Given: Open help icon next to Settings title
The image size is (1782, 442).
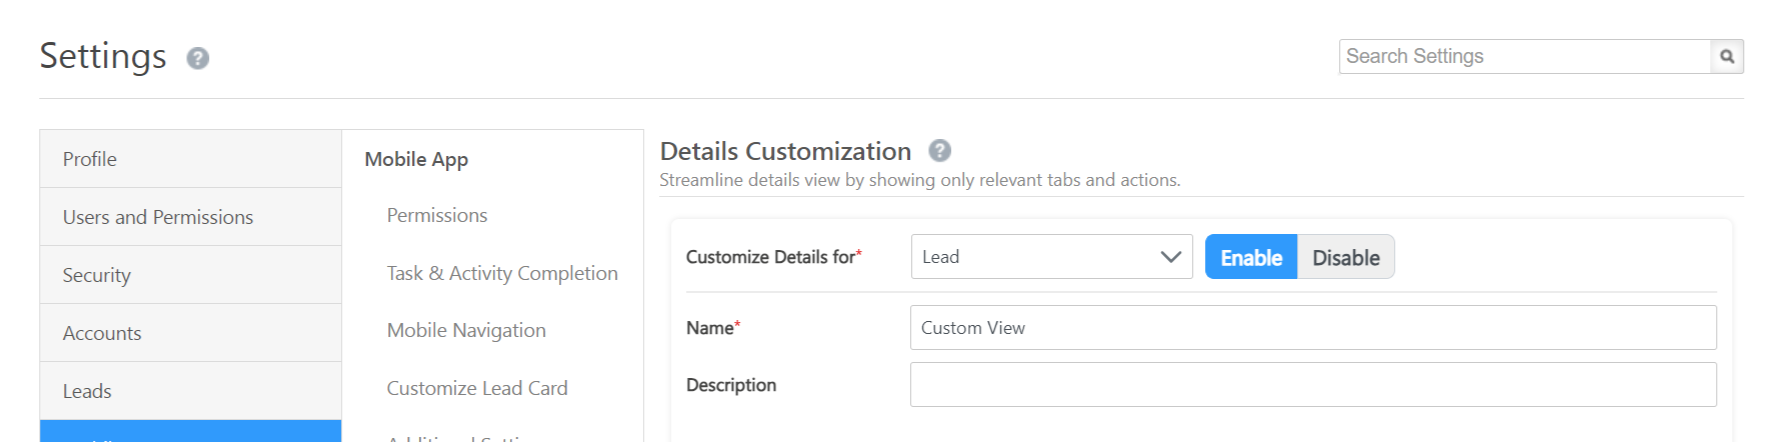Looking at the screenshot, I should pyautogui.click(x=198, y=59).
